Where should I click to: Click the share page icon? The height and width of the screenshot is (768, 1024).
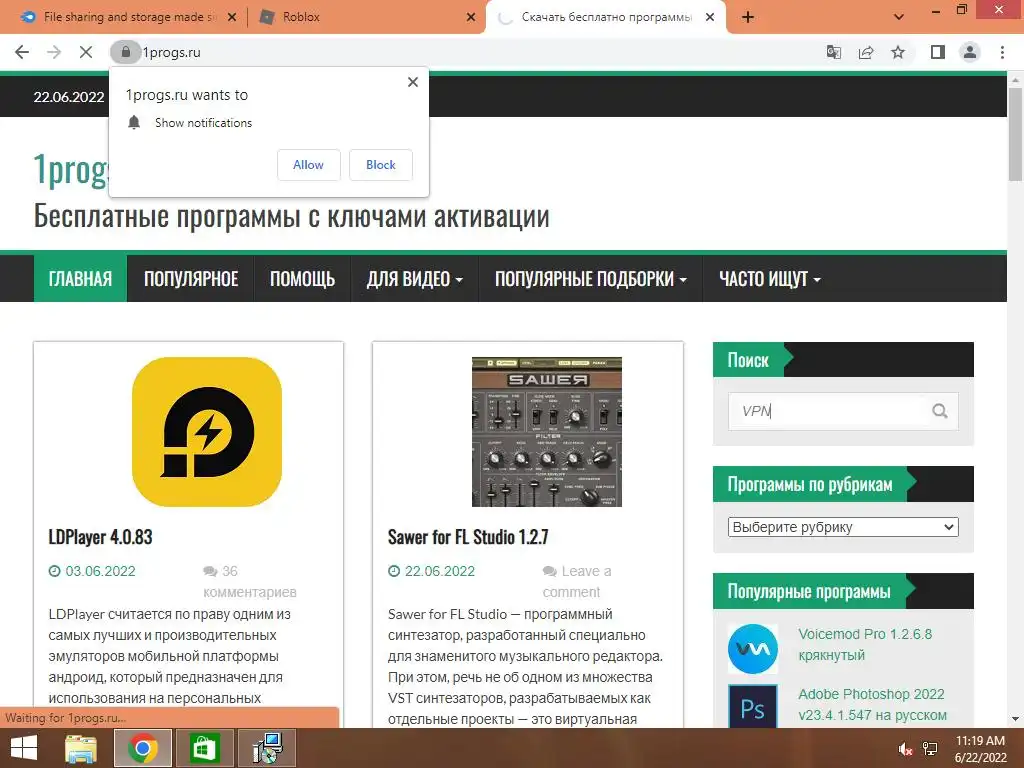click(866, 52)
